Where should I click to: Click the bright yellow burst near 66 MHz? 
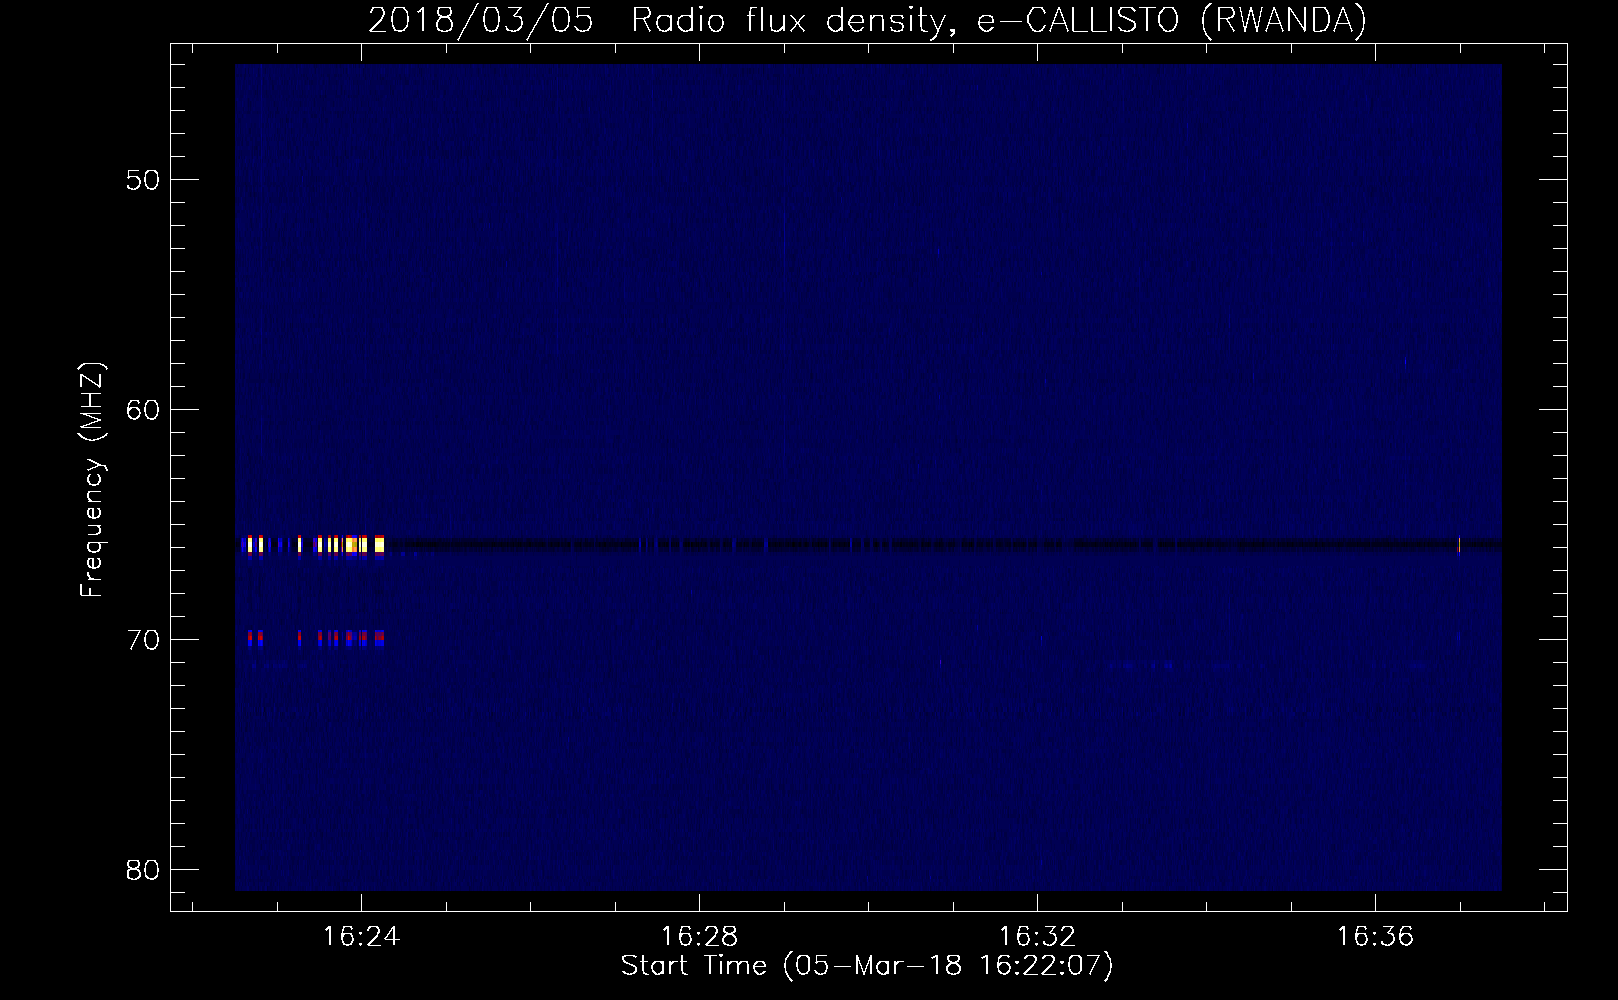point(315,545)
